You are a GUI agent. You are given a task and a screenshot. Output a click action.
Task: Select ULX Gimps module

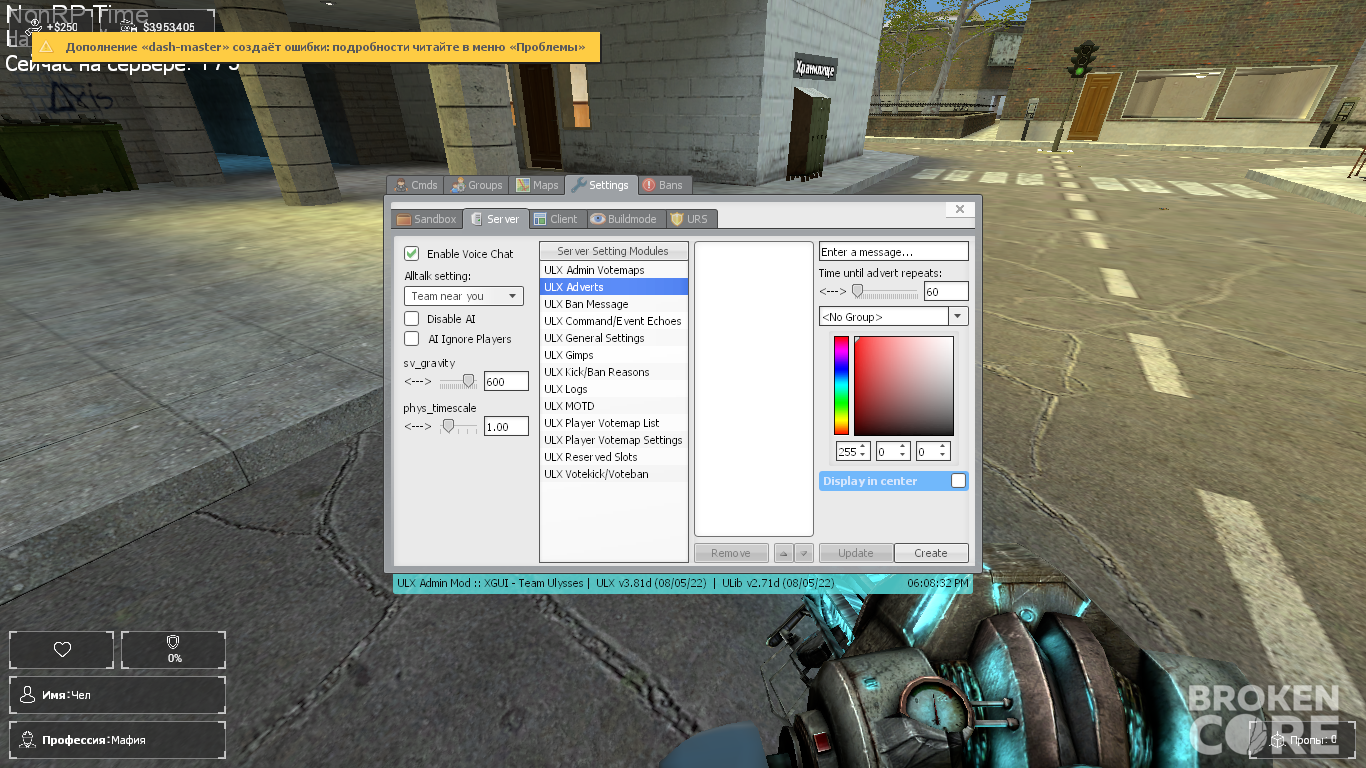coord(614,355)
